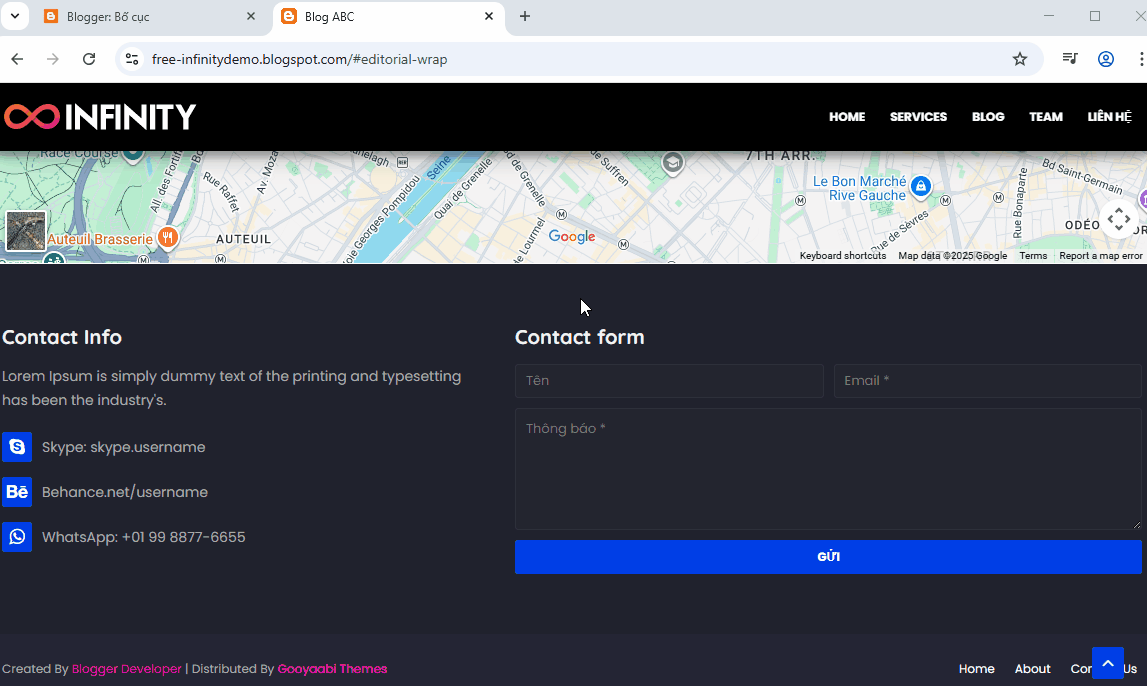Click the WhatsApp: +01 99 8877-6655 text
This screenshot has height=686, width=1147.
(x=143, y=538)
